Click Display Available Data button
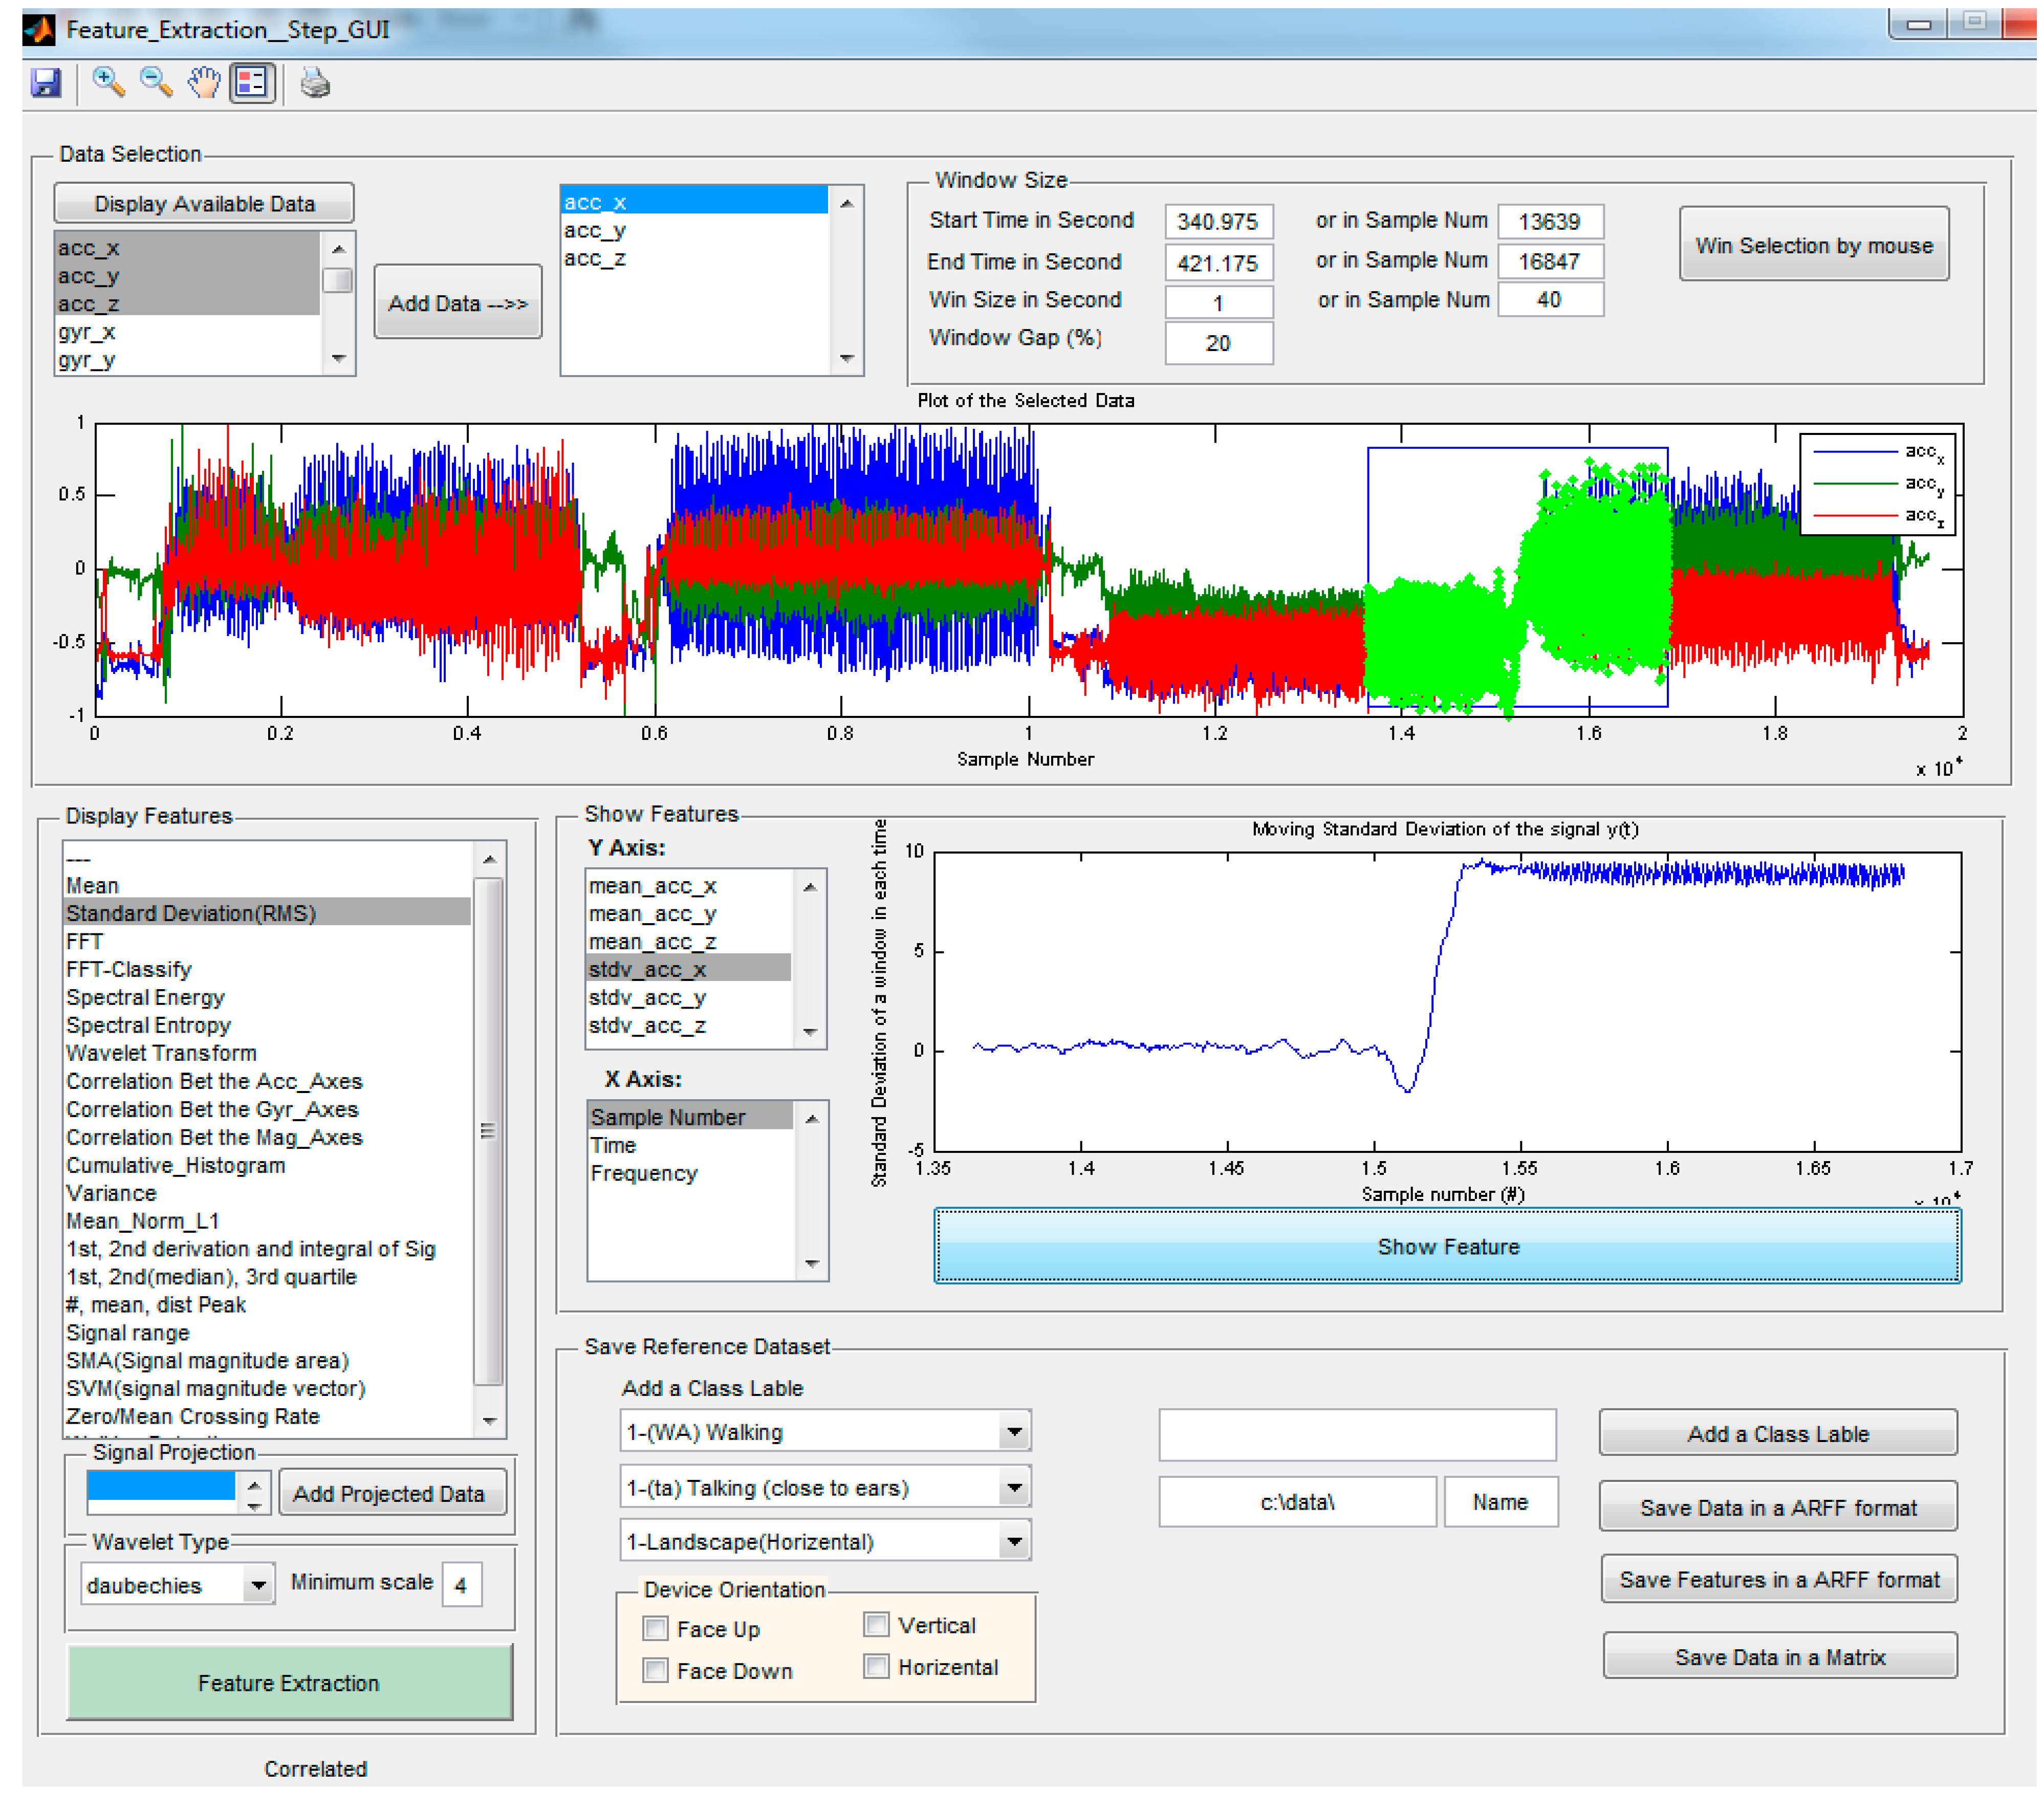The image size is (2044, 1812). [204, 203]
